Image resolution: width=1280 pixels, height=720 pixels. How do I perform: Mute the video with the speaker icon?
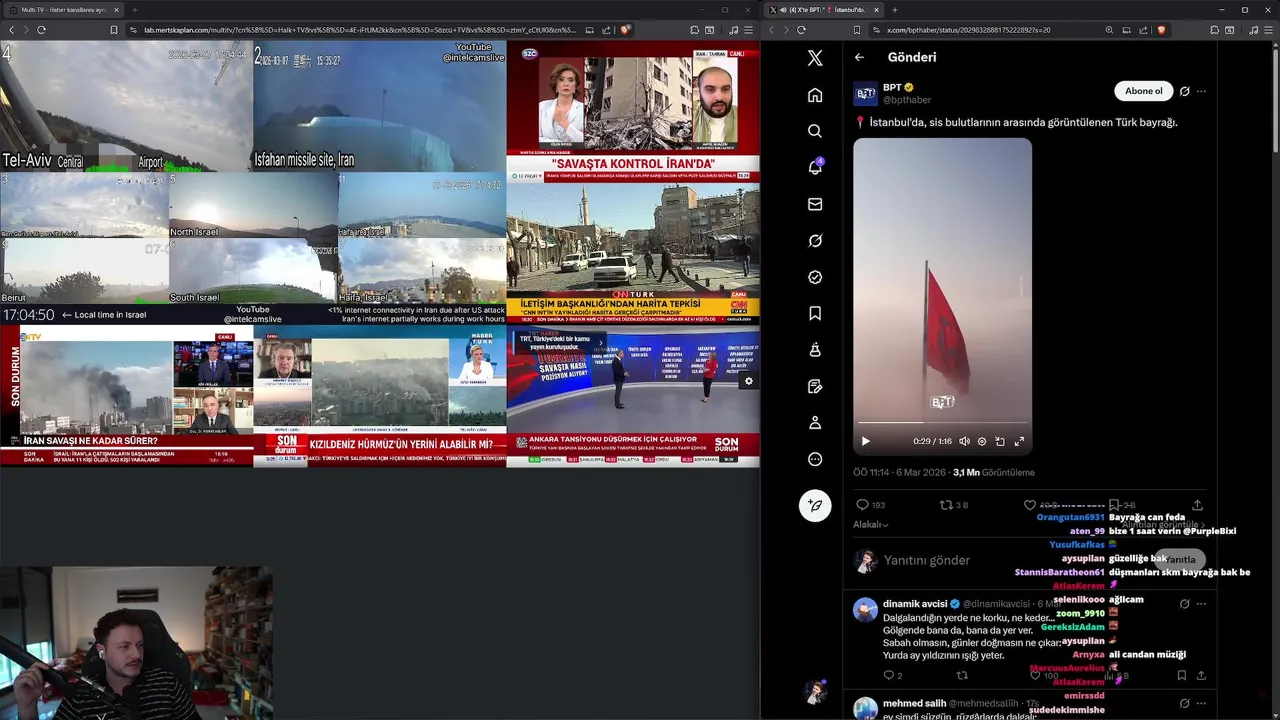(x=964, y=441)
